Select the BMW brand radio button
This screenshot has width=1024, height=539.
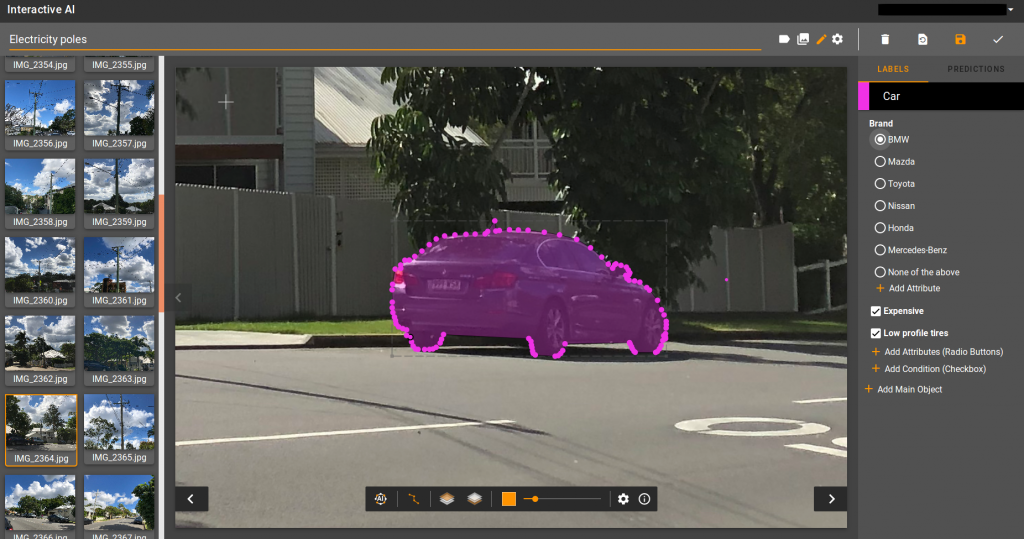click(x=880, y=139)
